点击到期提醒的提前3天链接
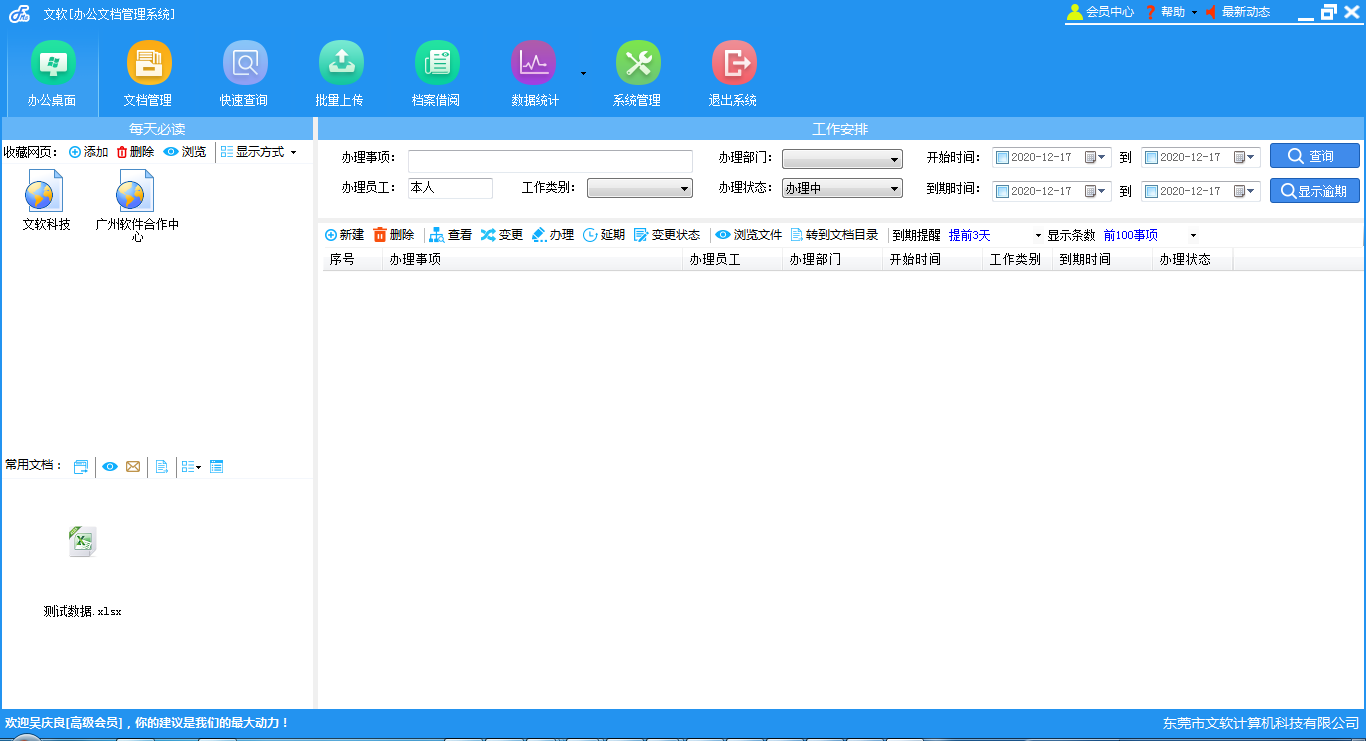 (x=968, y=235)
